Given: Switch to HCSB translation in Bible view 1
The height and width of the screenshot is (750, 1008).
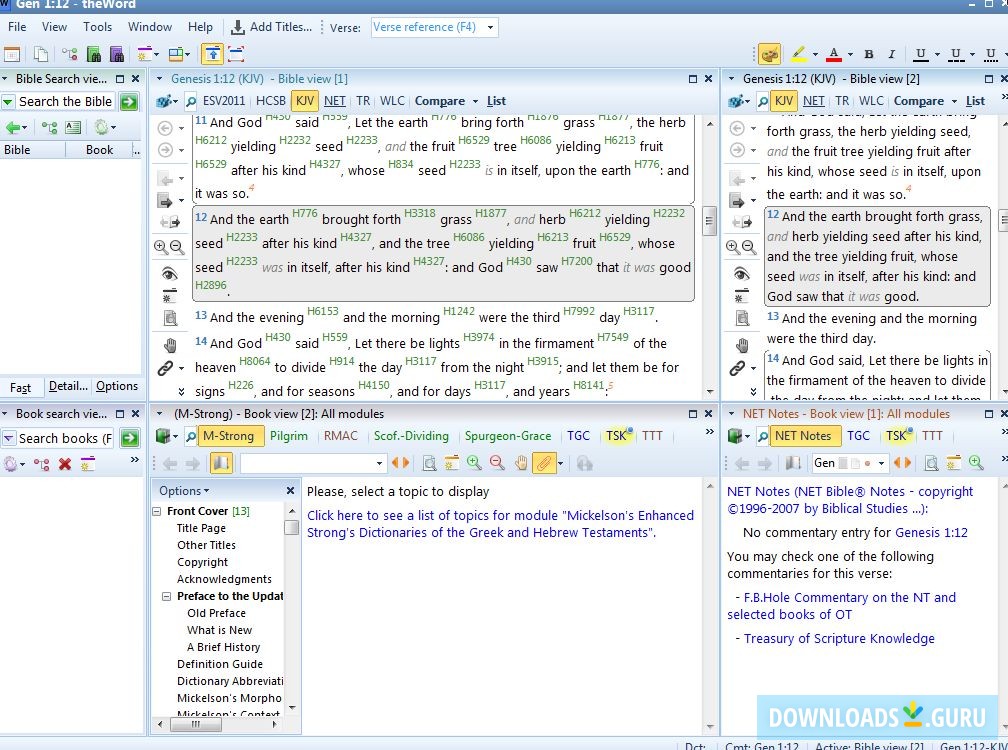Looking at the screenshot, I should 271,101.
